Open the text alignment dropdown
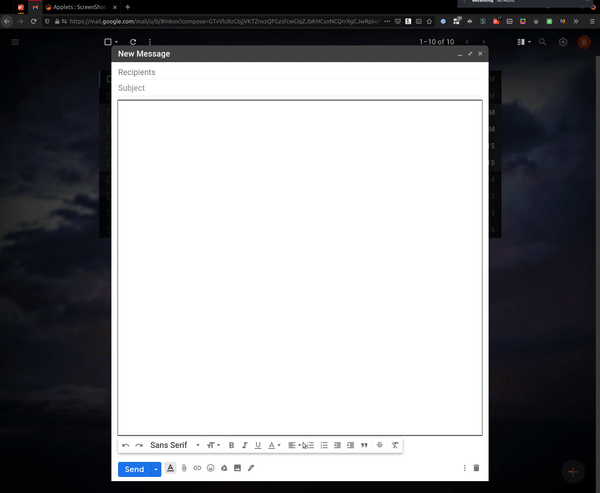 coord(294,445)
